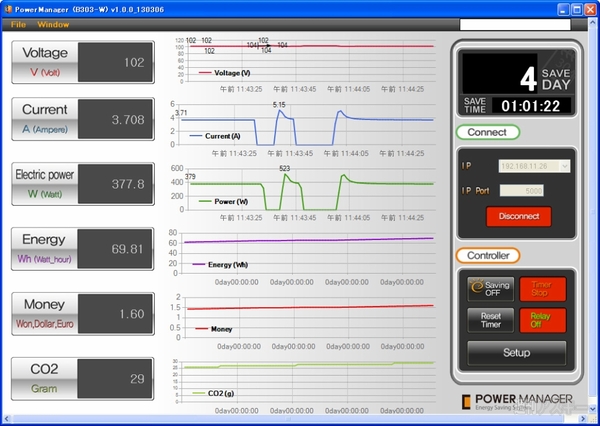Viewport: 600px width, 426px height.
Task: Click the Current A (Ampere) label
Action: click(x=45, y=129)
